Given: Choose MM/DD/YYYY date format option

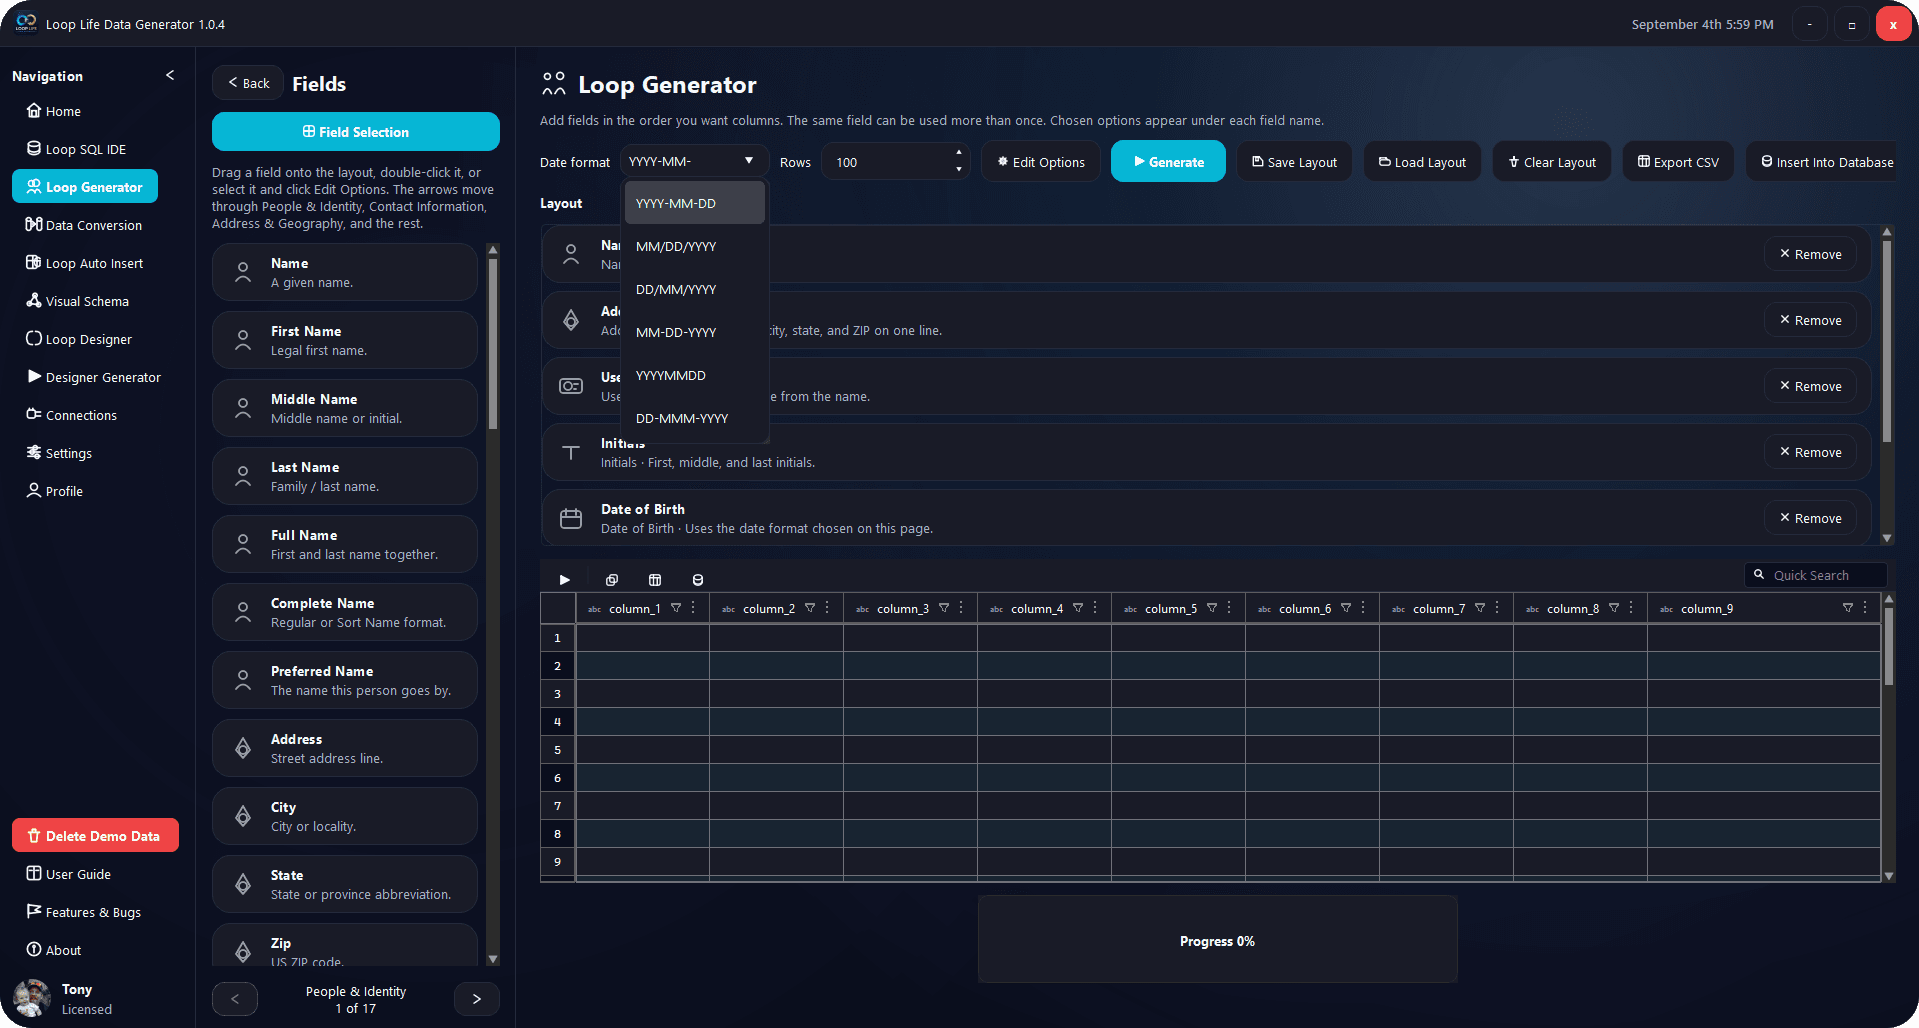Looking at the screenshot, I should (x=695, y=246).
